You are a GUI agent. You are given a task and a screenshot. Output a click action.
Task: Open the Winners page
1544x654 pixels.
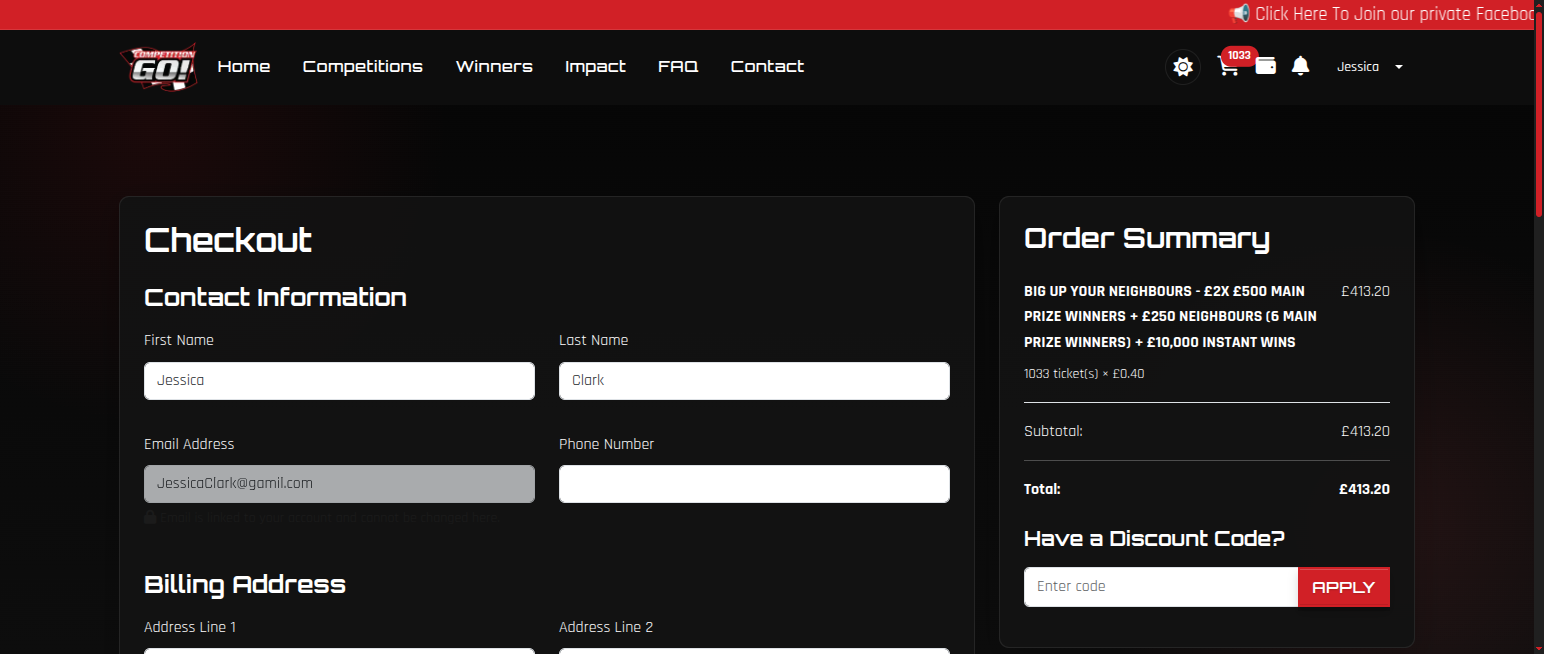click(494, 67)
